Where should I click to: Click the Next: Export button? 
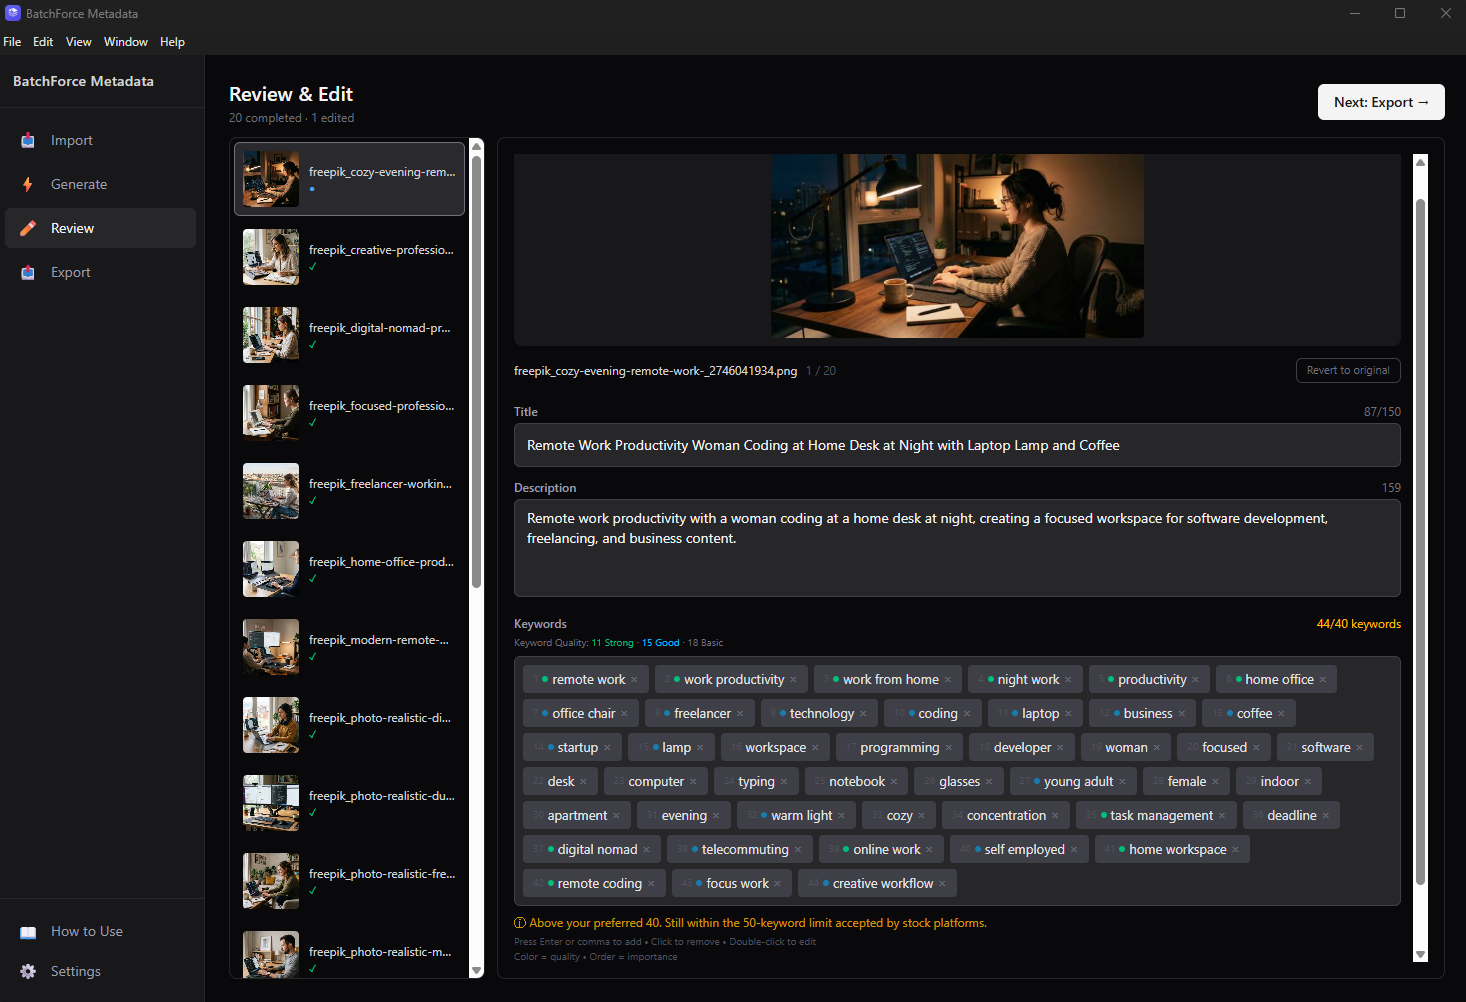(1380, 102)
